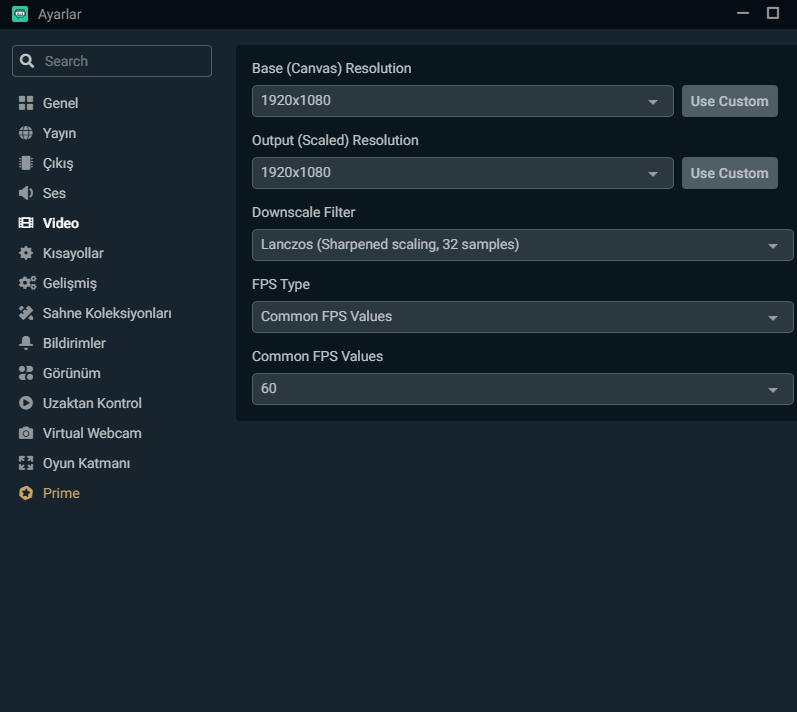Image resolution: width=797 pixels, height=712 pixels.
Task: Go to Gelişmiş settings section
Action: click(69, 283)
